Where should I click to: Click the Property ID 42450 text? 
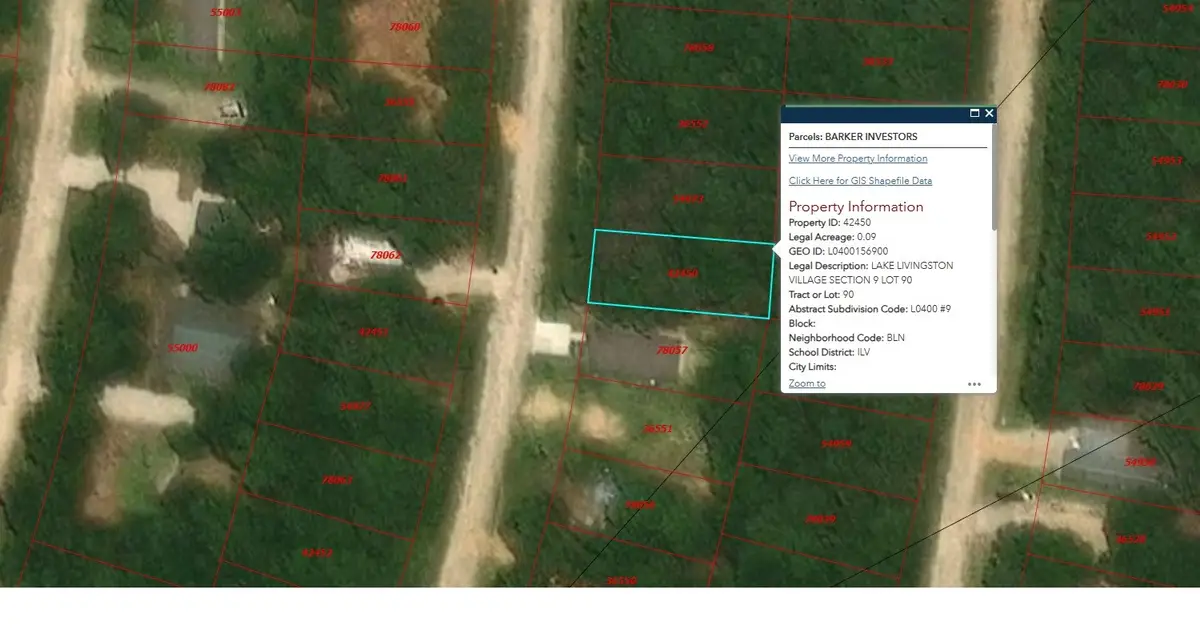pyautogui.click(x=829, y=222)
